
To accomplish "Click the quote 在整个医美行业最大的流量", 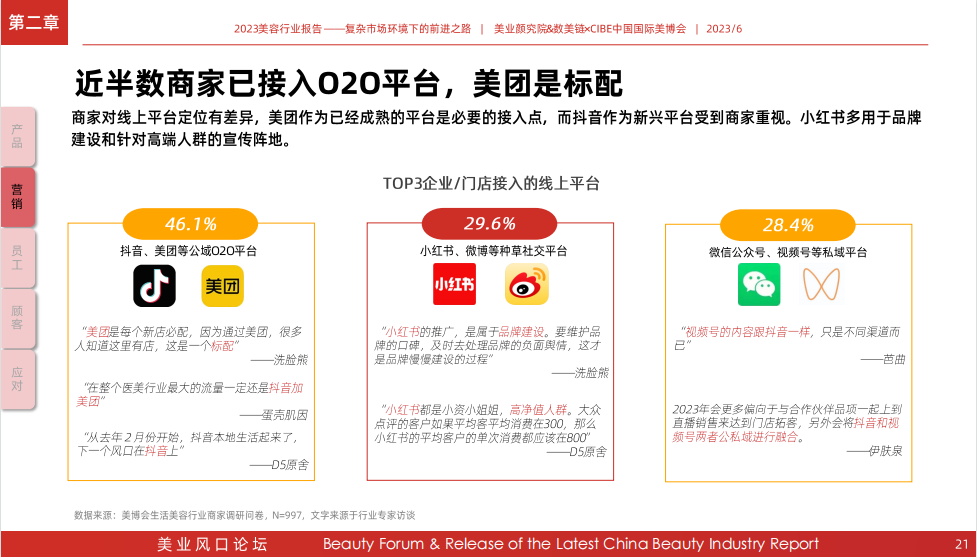I will point(189,394).
